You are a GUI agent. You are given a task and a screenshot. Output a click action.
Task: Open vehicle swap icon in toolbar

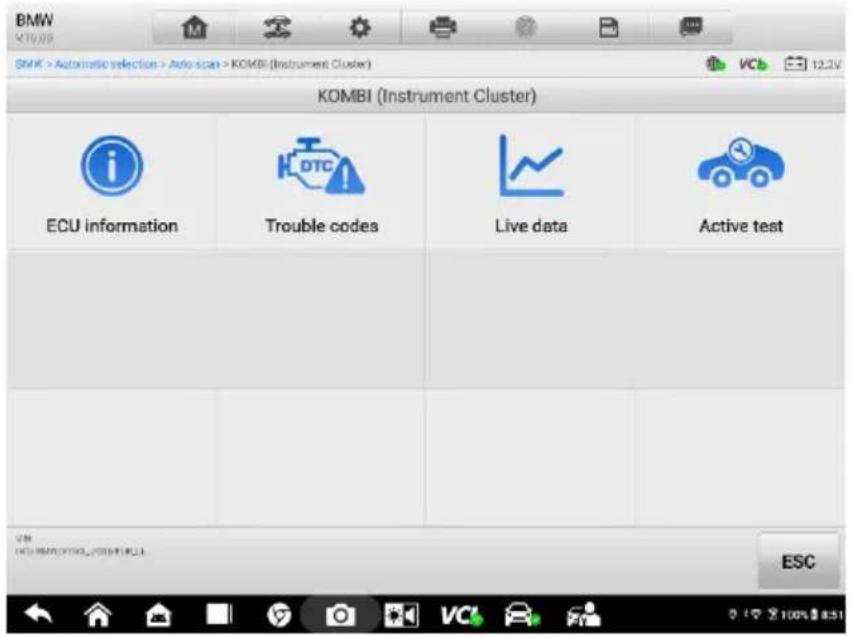pos(277,27)
